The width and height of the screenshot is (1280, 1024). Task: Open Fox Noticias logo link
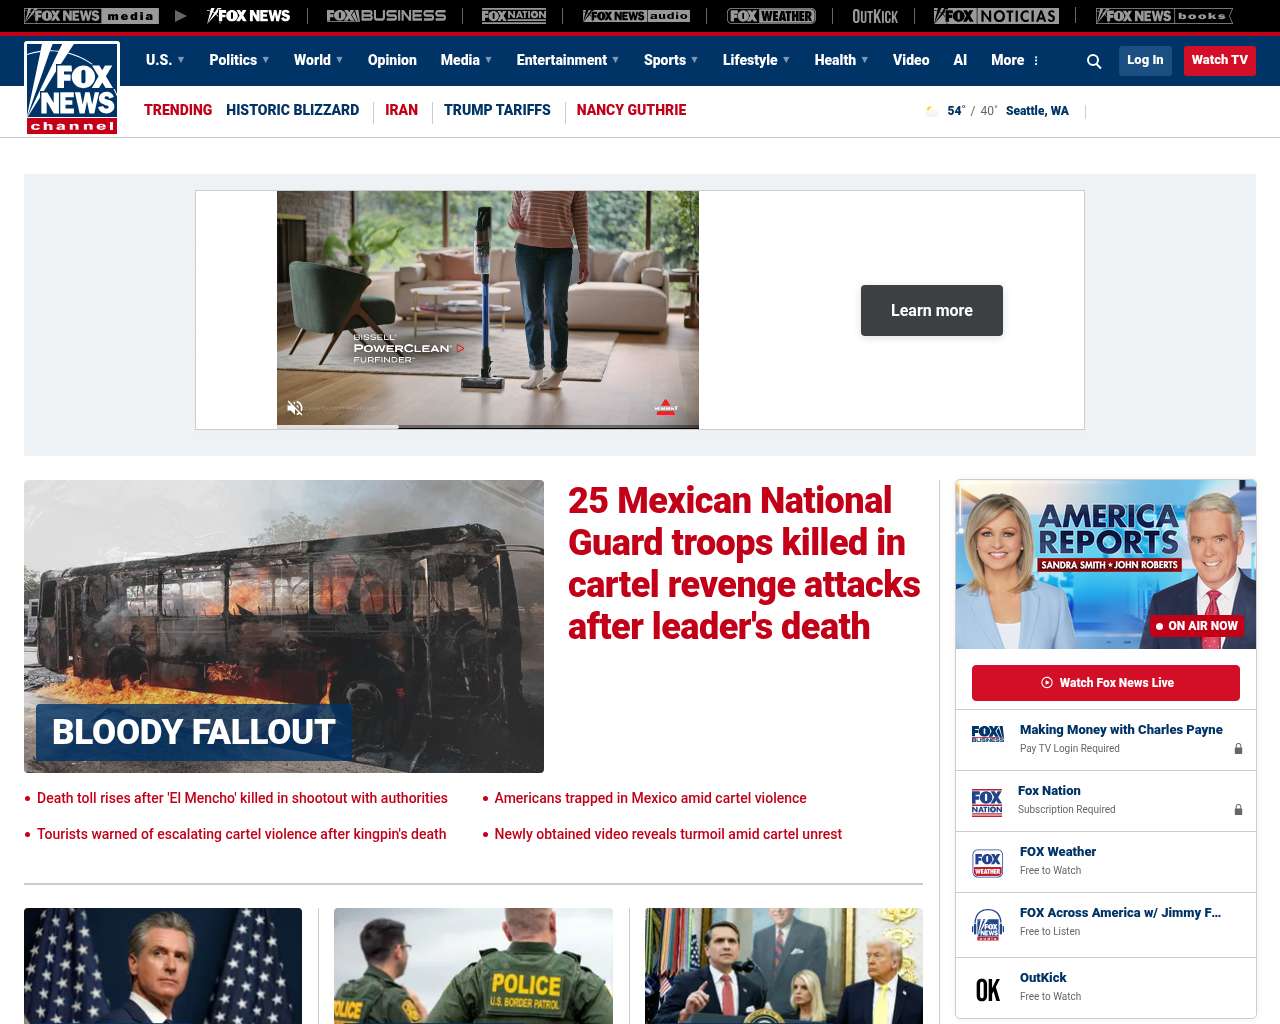tap(996, 16)
